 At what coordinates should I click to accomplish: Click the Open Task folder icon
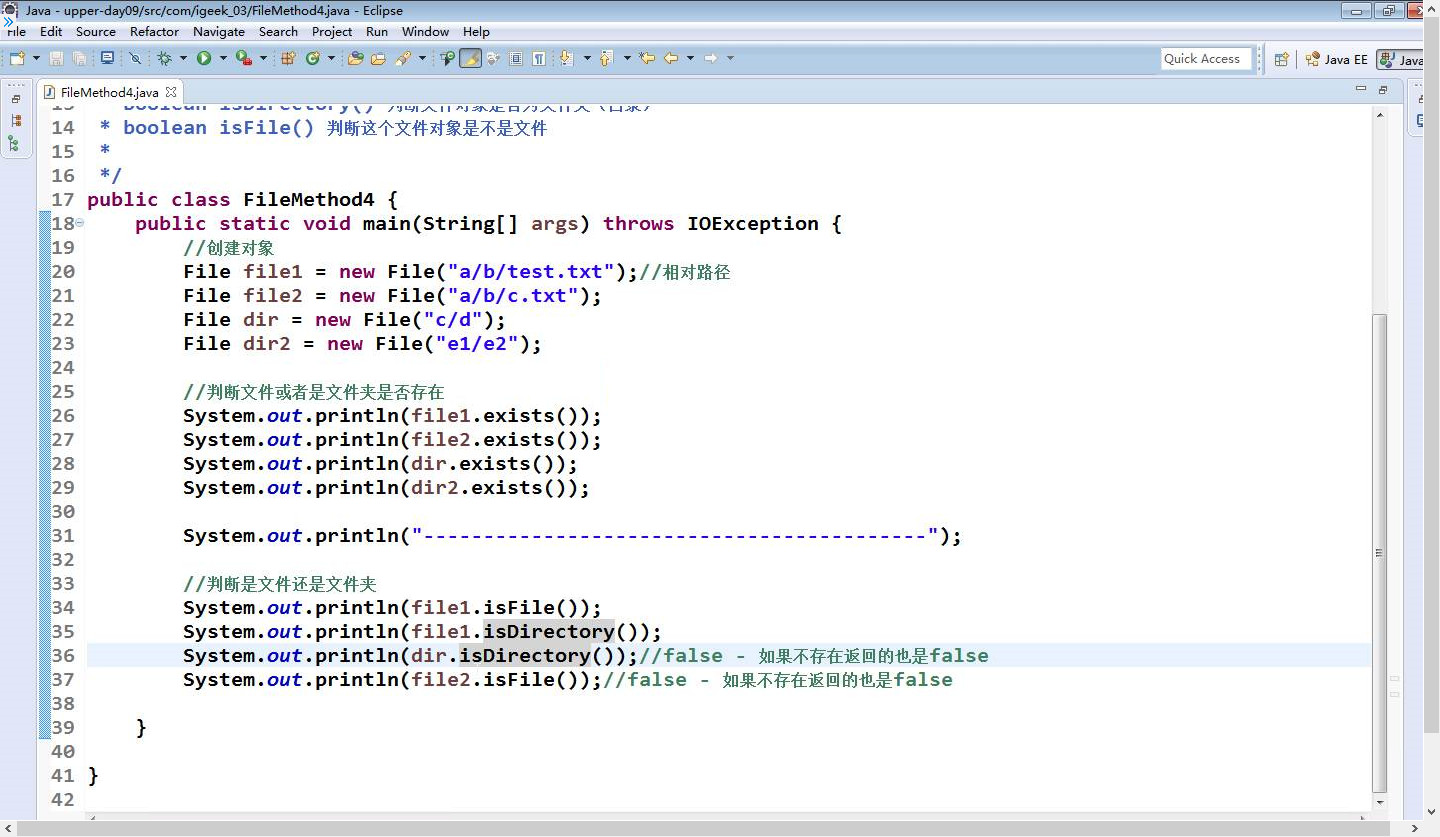(x=378, y=58)
